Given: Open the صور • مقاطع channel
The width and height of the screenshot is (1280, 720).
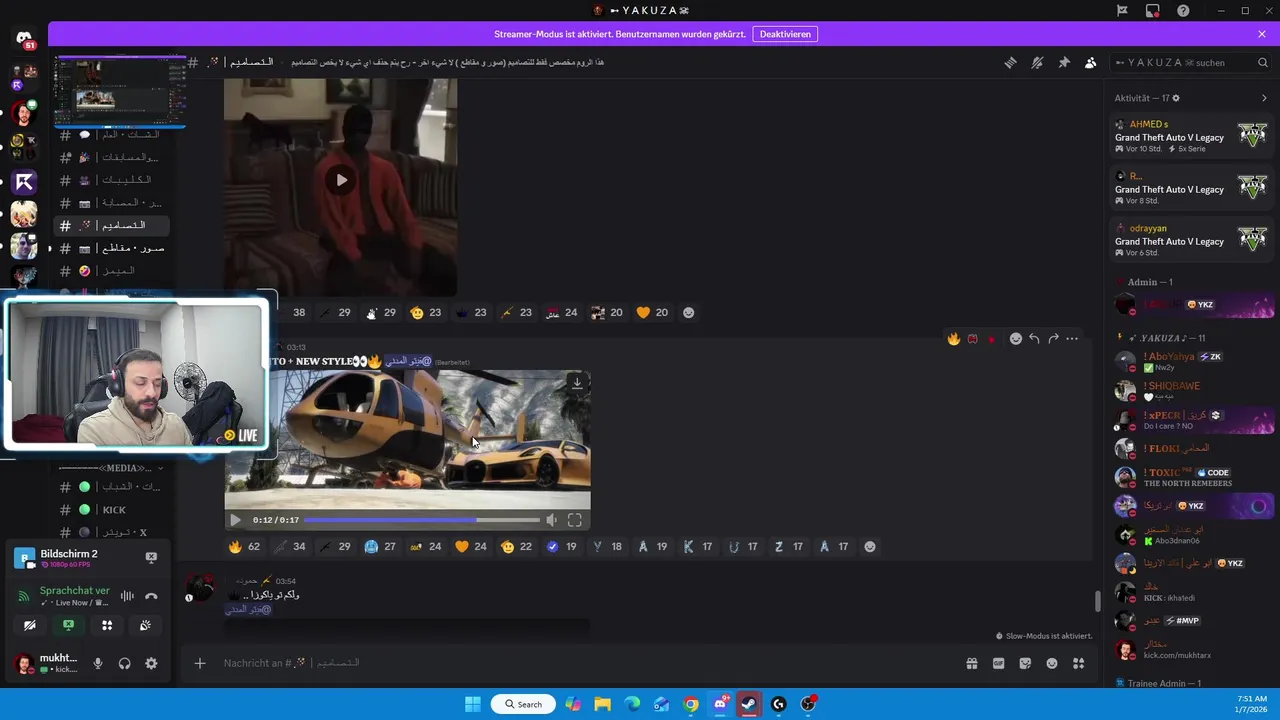Looking at the screenshot, I should tap(112, 248).
